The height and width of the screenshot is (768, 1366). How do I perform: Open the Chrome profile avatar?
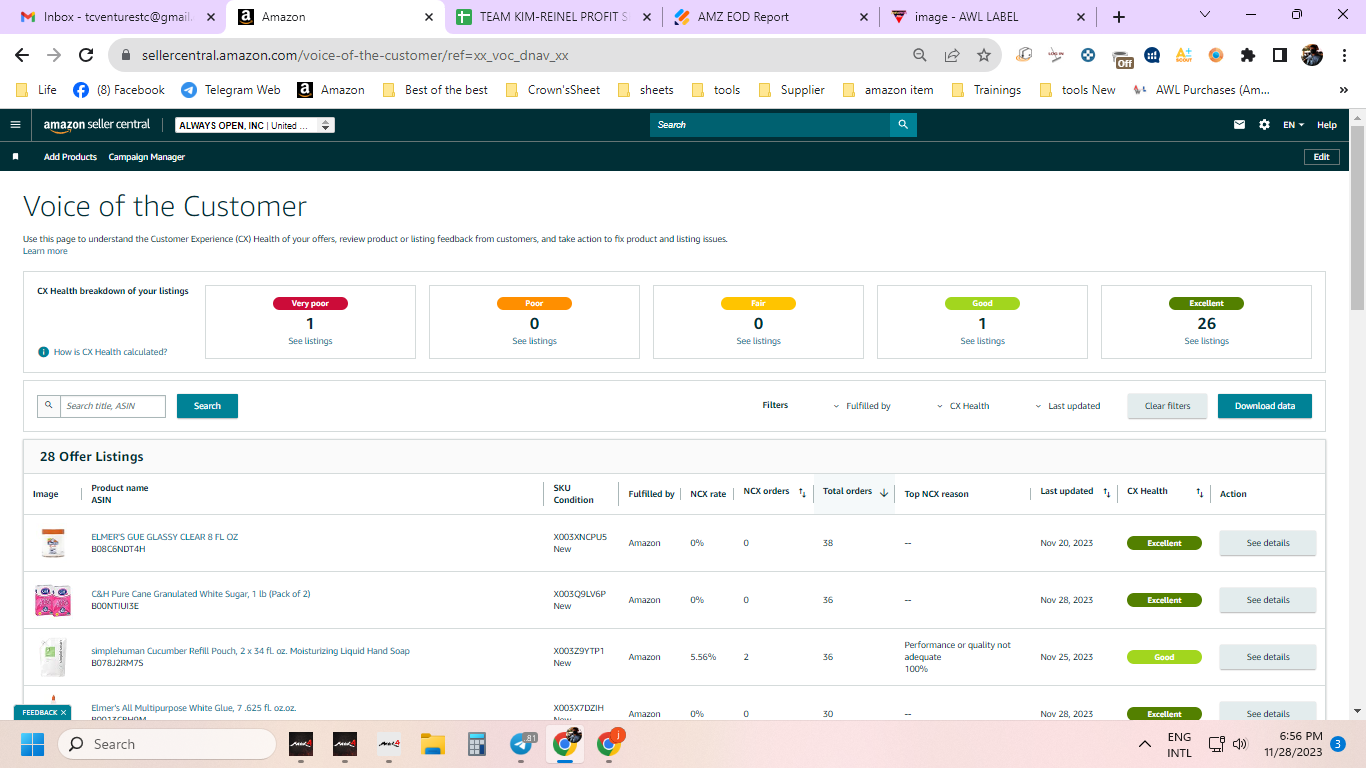point(1312,55)
